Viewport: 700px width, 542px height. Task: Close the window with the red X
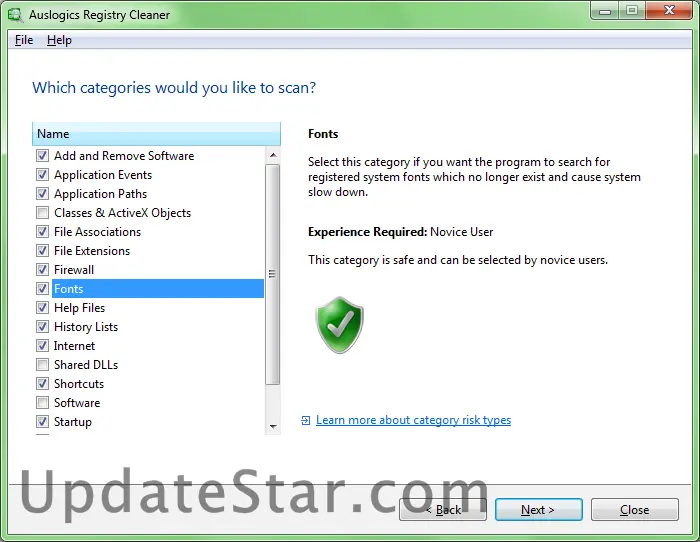[669, 11]
